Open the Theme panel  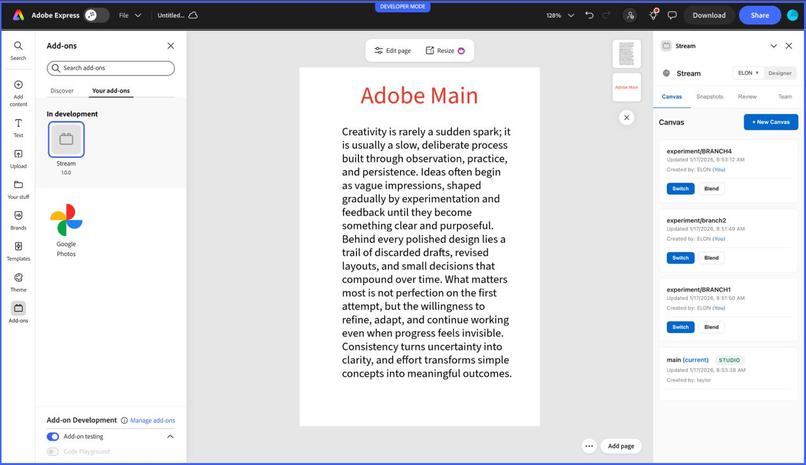click(18, 282)
